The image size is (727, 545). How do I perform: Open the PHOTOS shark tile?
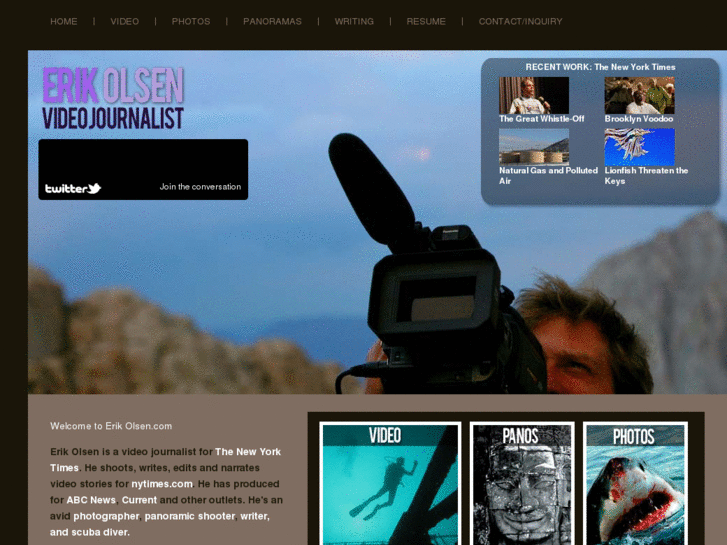(x=635, y=484)
